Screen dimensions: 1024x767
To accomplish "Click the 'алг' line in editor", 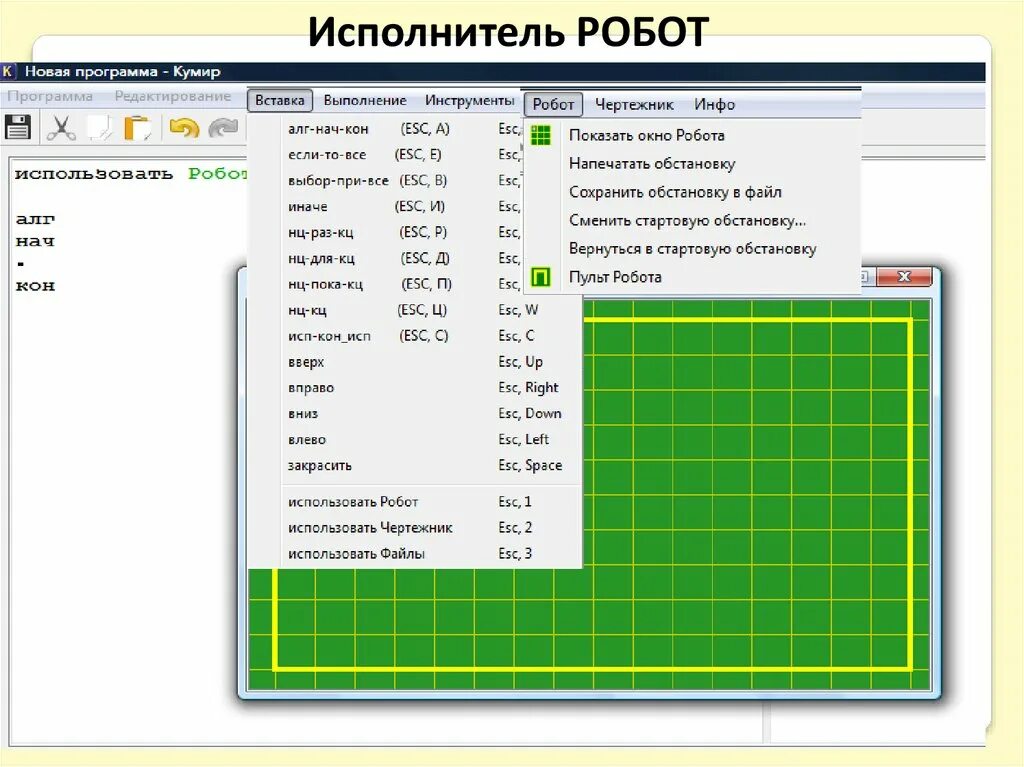I will click(x=35, y=220).
